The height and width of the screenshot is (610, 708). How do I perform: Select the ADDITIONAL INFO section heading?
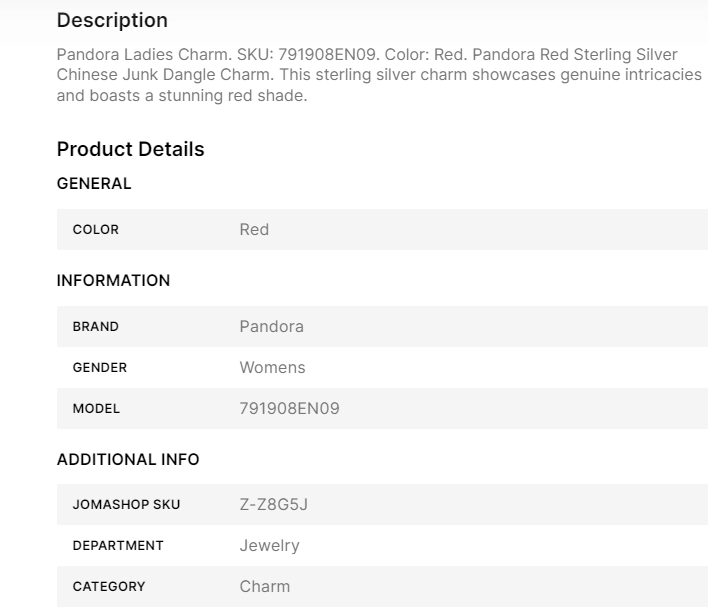[128, 459]
